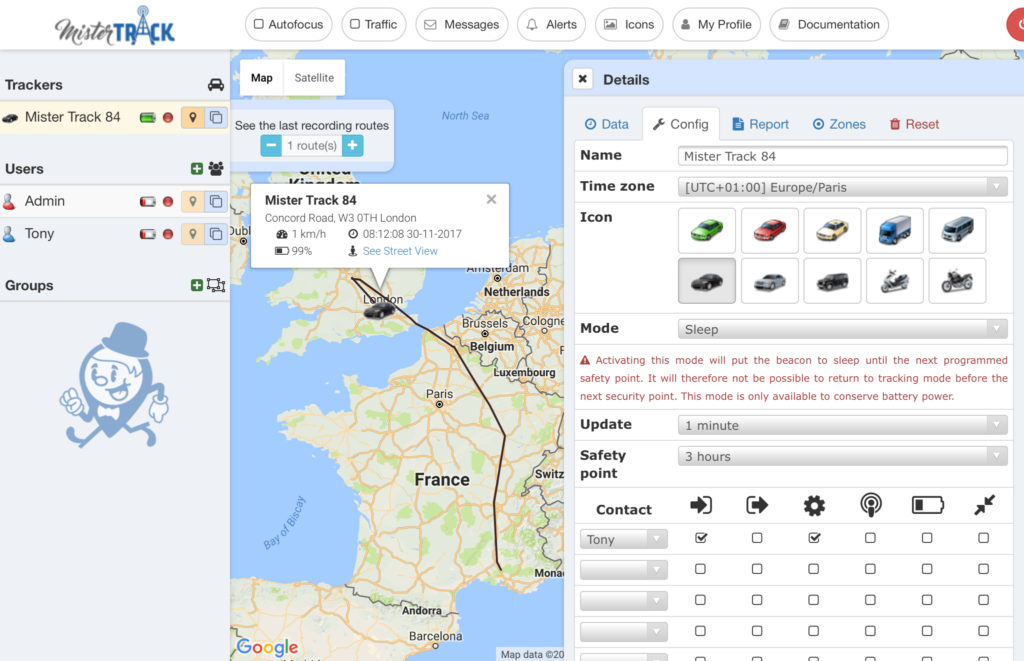Click copy icon for Tony user
Viewport: 1024px width, 661px height.
coord(216,234)
